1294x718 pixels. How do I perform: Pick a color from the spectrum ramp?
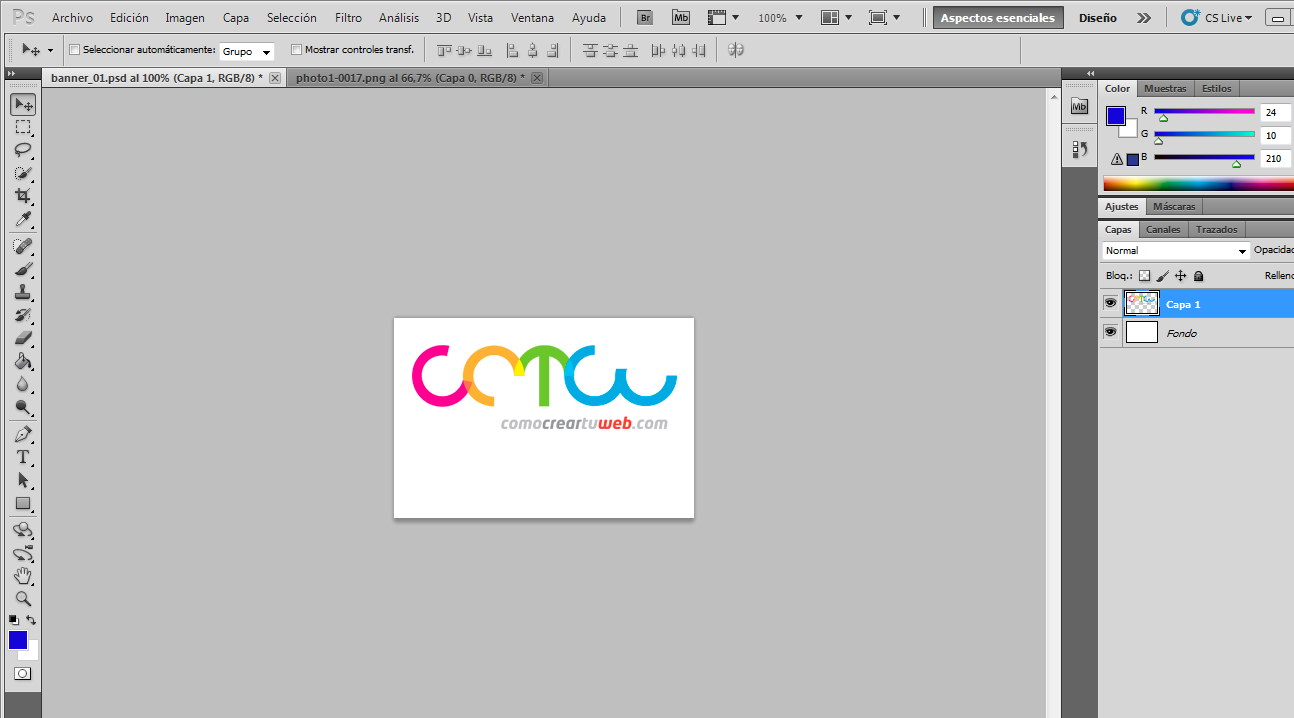[1198, 184]
